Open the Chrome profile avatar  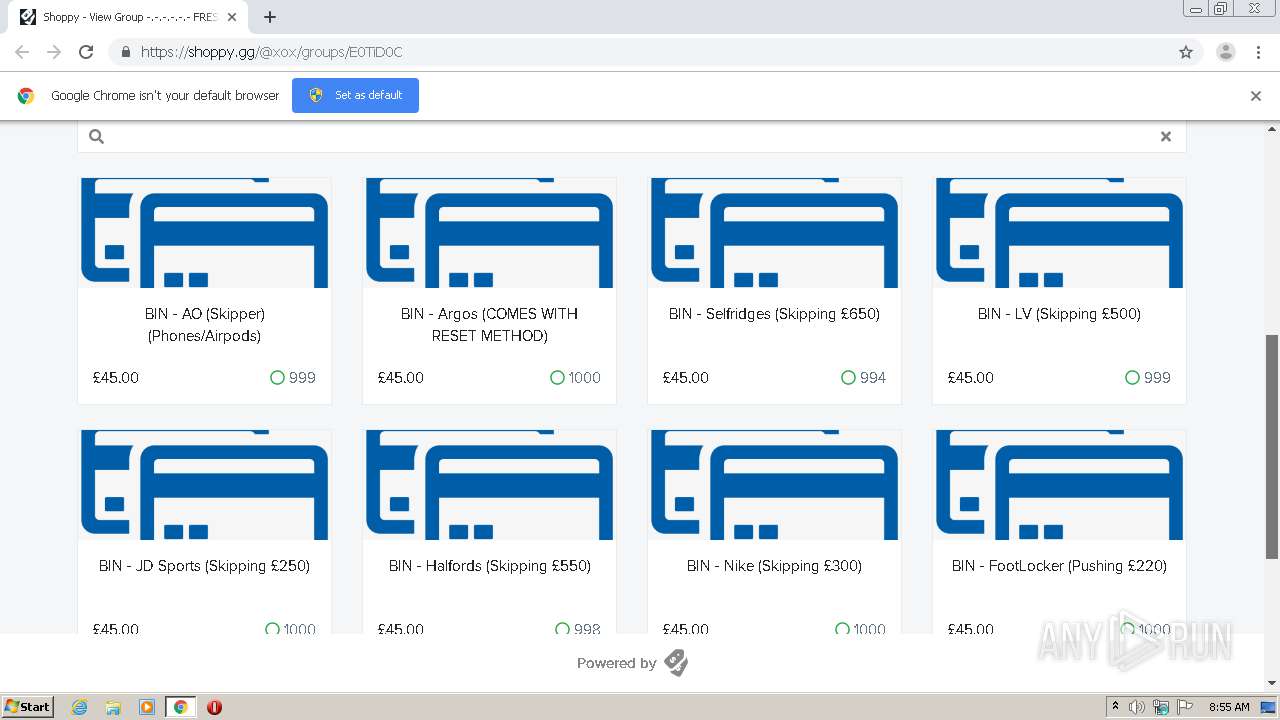click(1226, 52)
